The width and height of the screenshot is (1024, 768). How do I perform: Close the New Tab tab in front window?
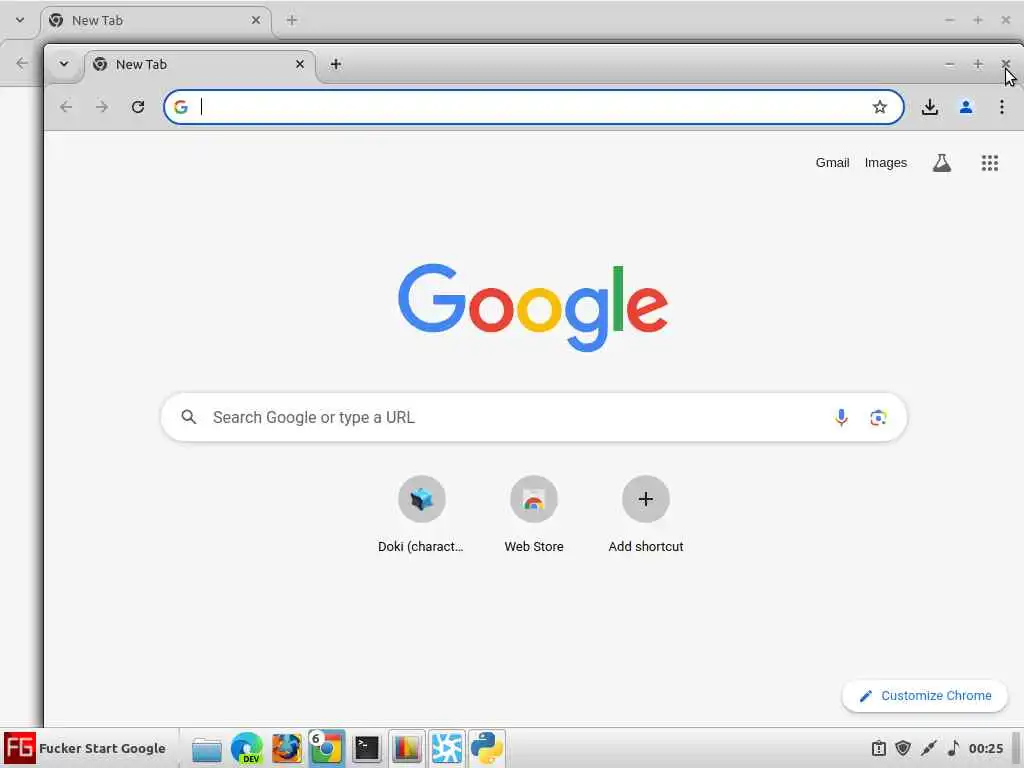pos(300,64)
